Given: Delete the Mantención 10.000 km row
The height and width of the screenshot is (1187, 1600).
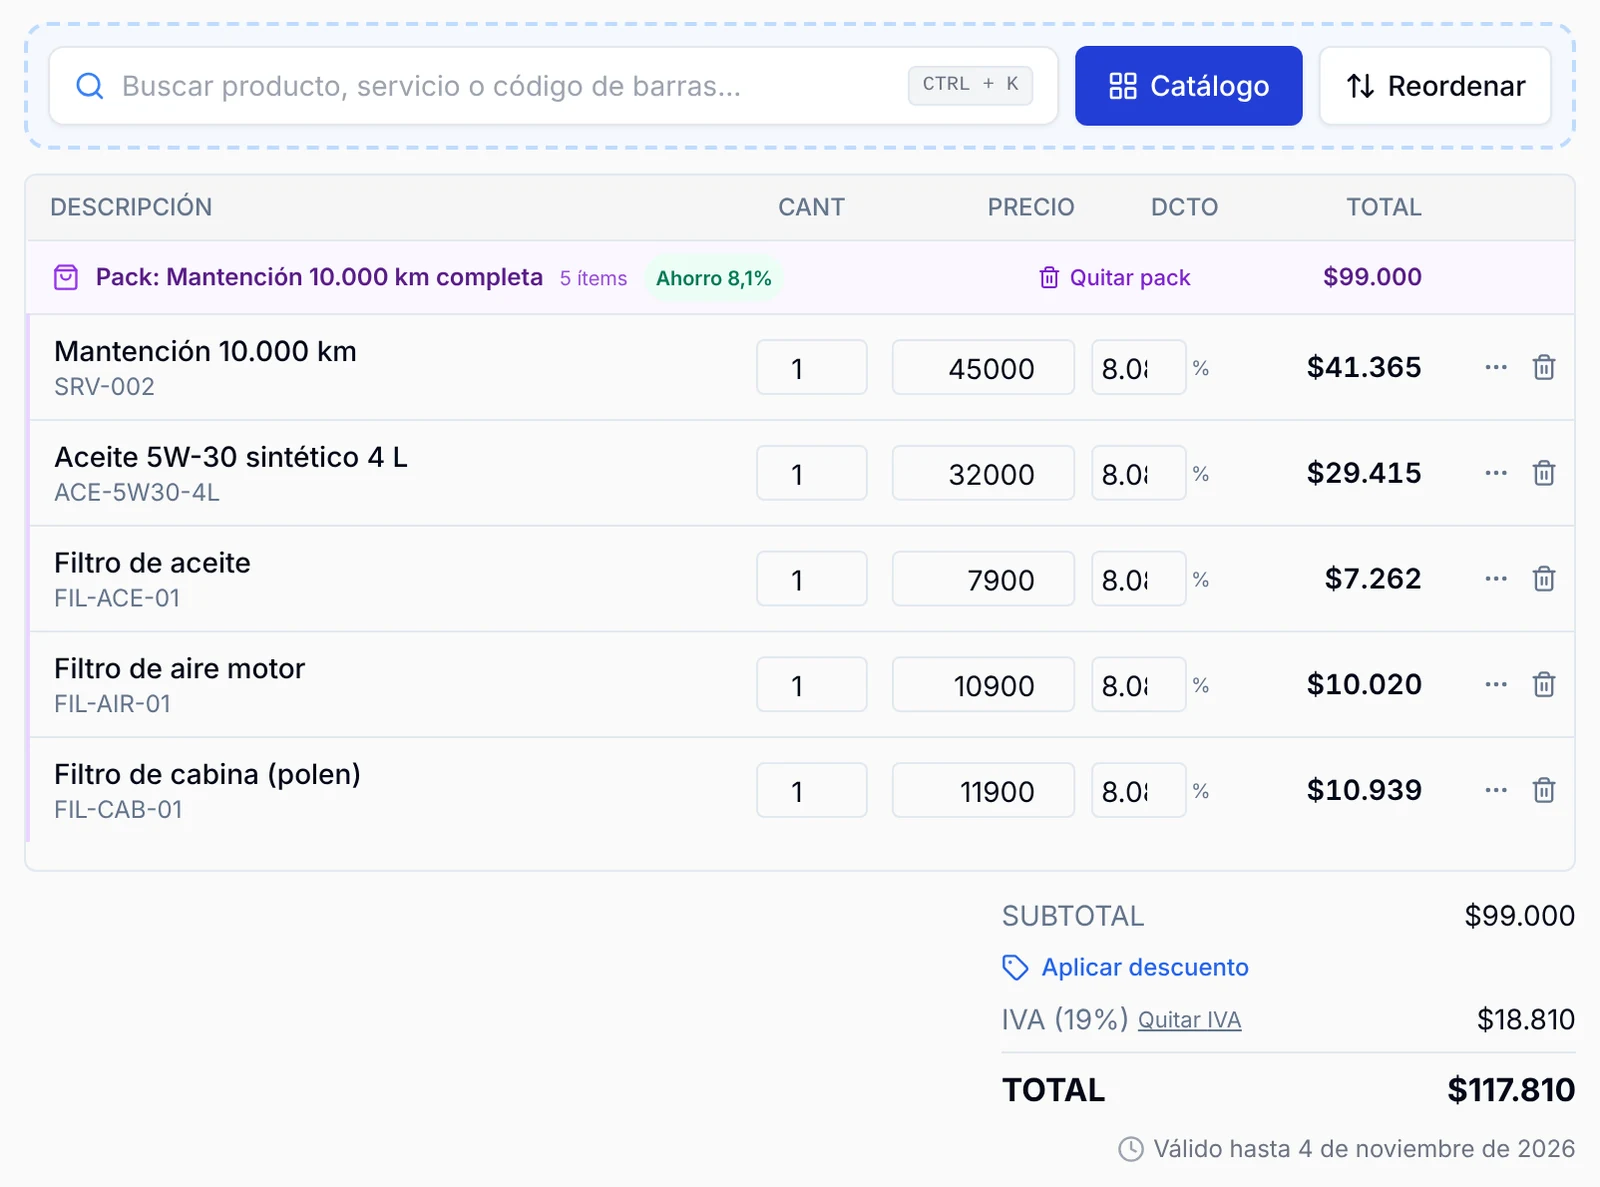Looking at the screenshot, I should coord(1544,367).
